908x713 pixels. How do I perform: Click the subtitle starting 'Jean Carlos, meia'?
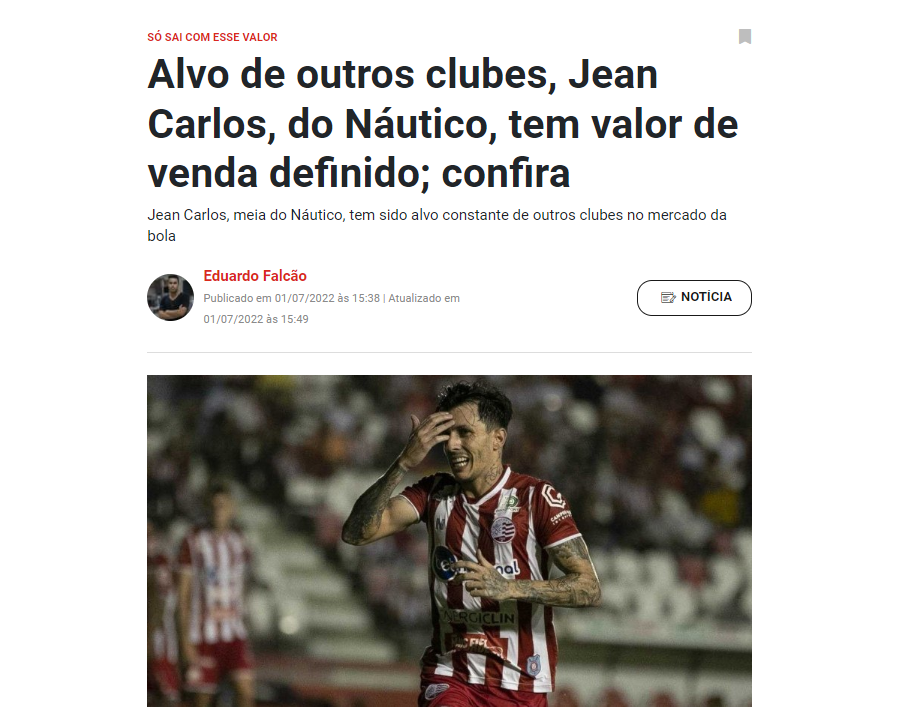point(437,225)
